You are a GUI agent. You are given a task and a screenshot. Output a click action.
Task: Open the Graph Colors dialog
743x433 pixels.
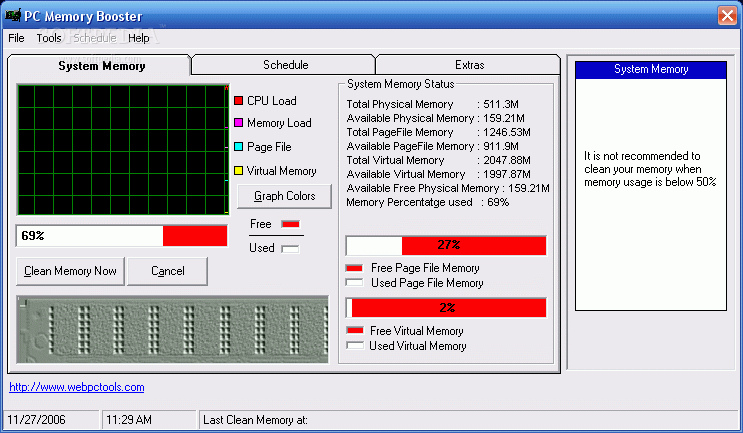(284, 196)
